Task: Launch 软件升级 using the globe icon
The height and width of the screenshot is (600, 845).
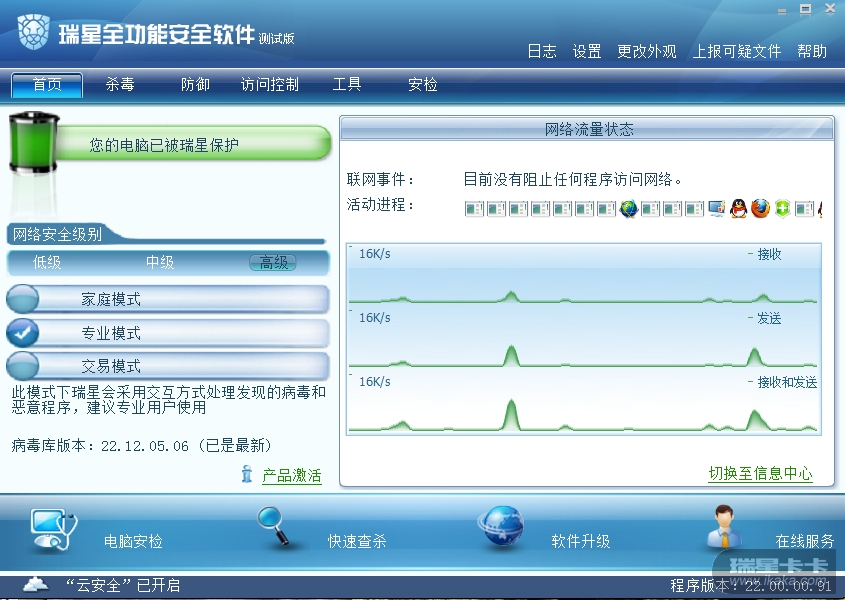Action: tap(501, 526)
